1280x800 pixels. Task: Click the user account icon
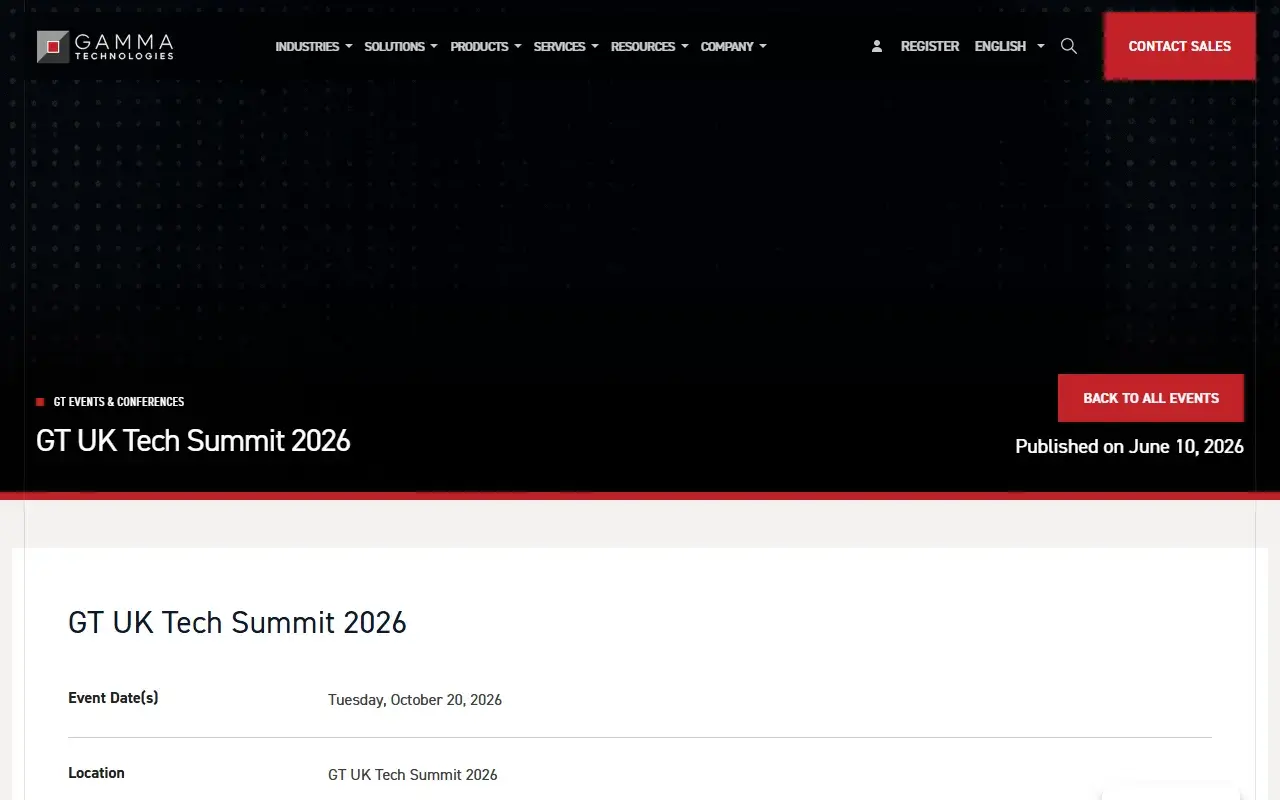[877, 46]
